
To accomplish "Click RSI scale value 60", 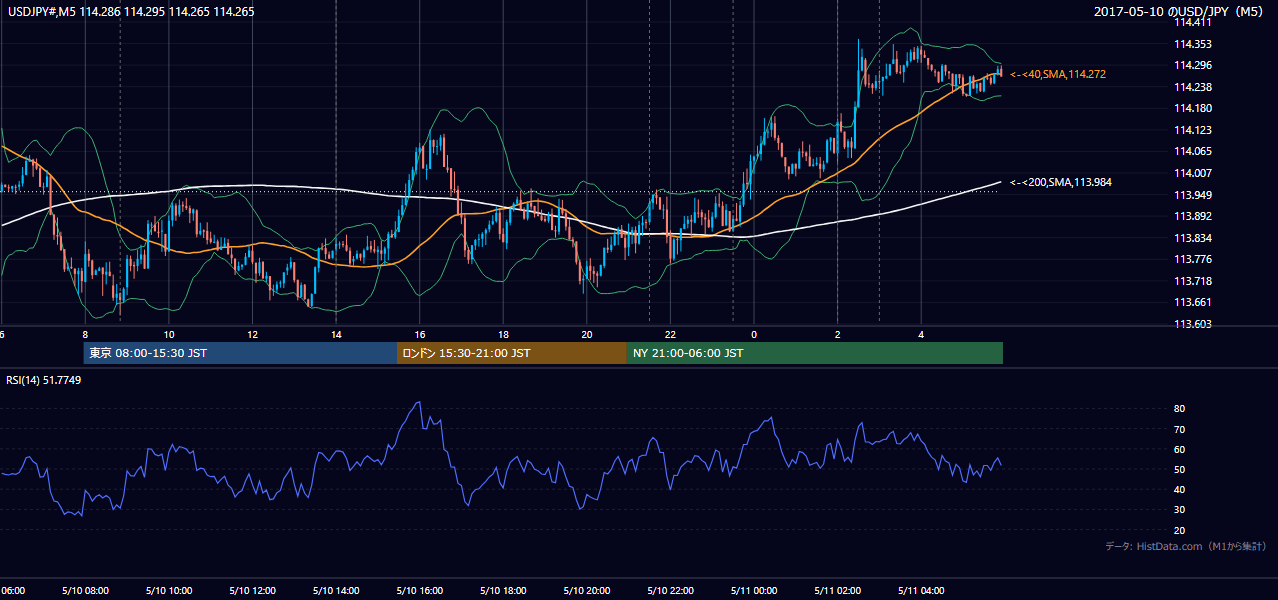I will [x=1180, y=449].
